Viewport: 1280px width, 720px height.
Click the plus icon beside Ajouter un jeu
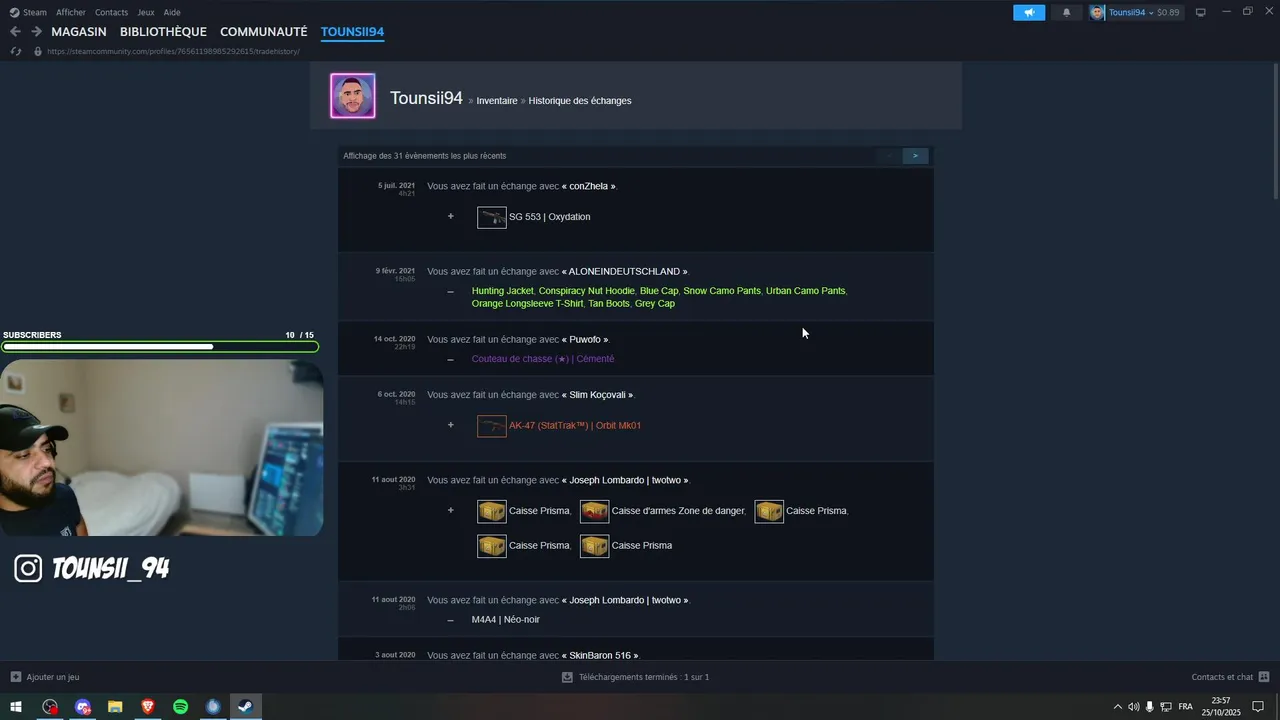coord(15,677)
